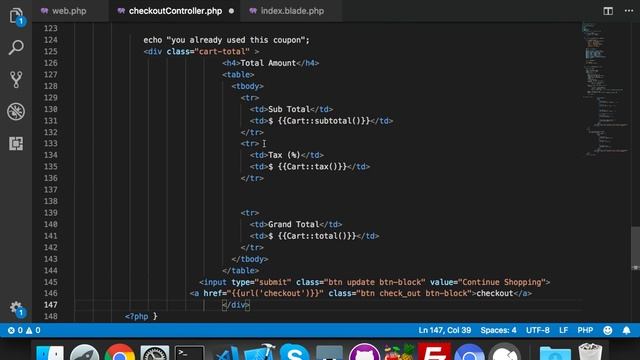Switch to the index.blade.php tab

click(x=291, y=11)
